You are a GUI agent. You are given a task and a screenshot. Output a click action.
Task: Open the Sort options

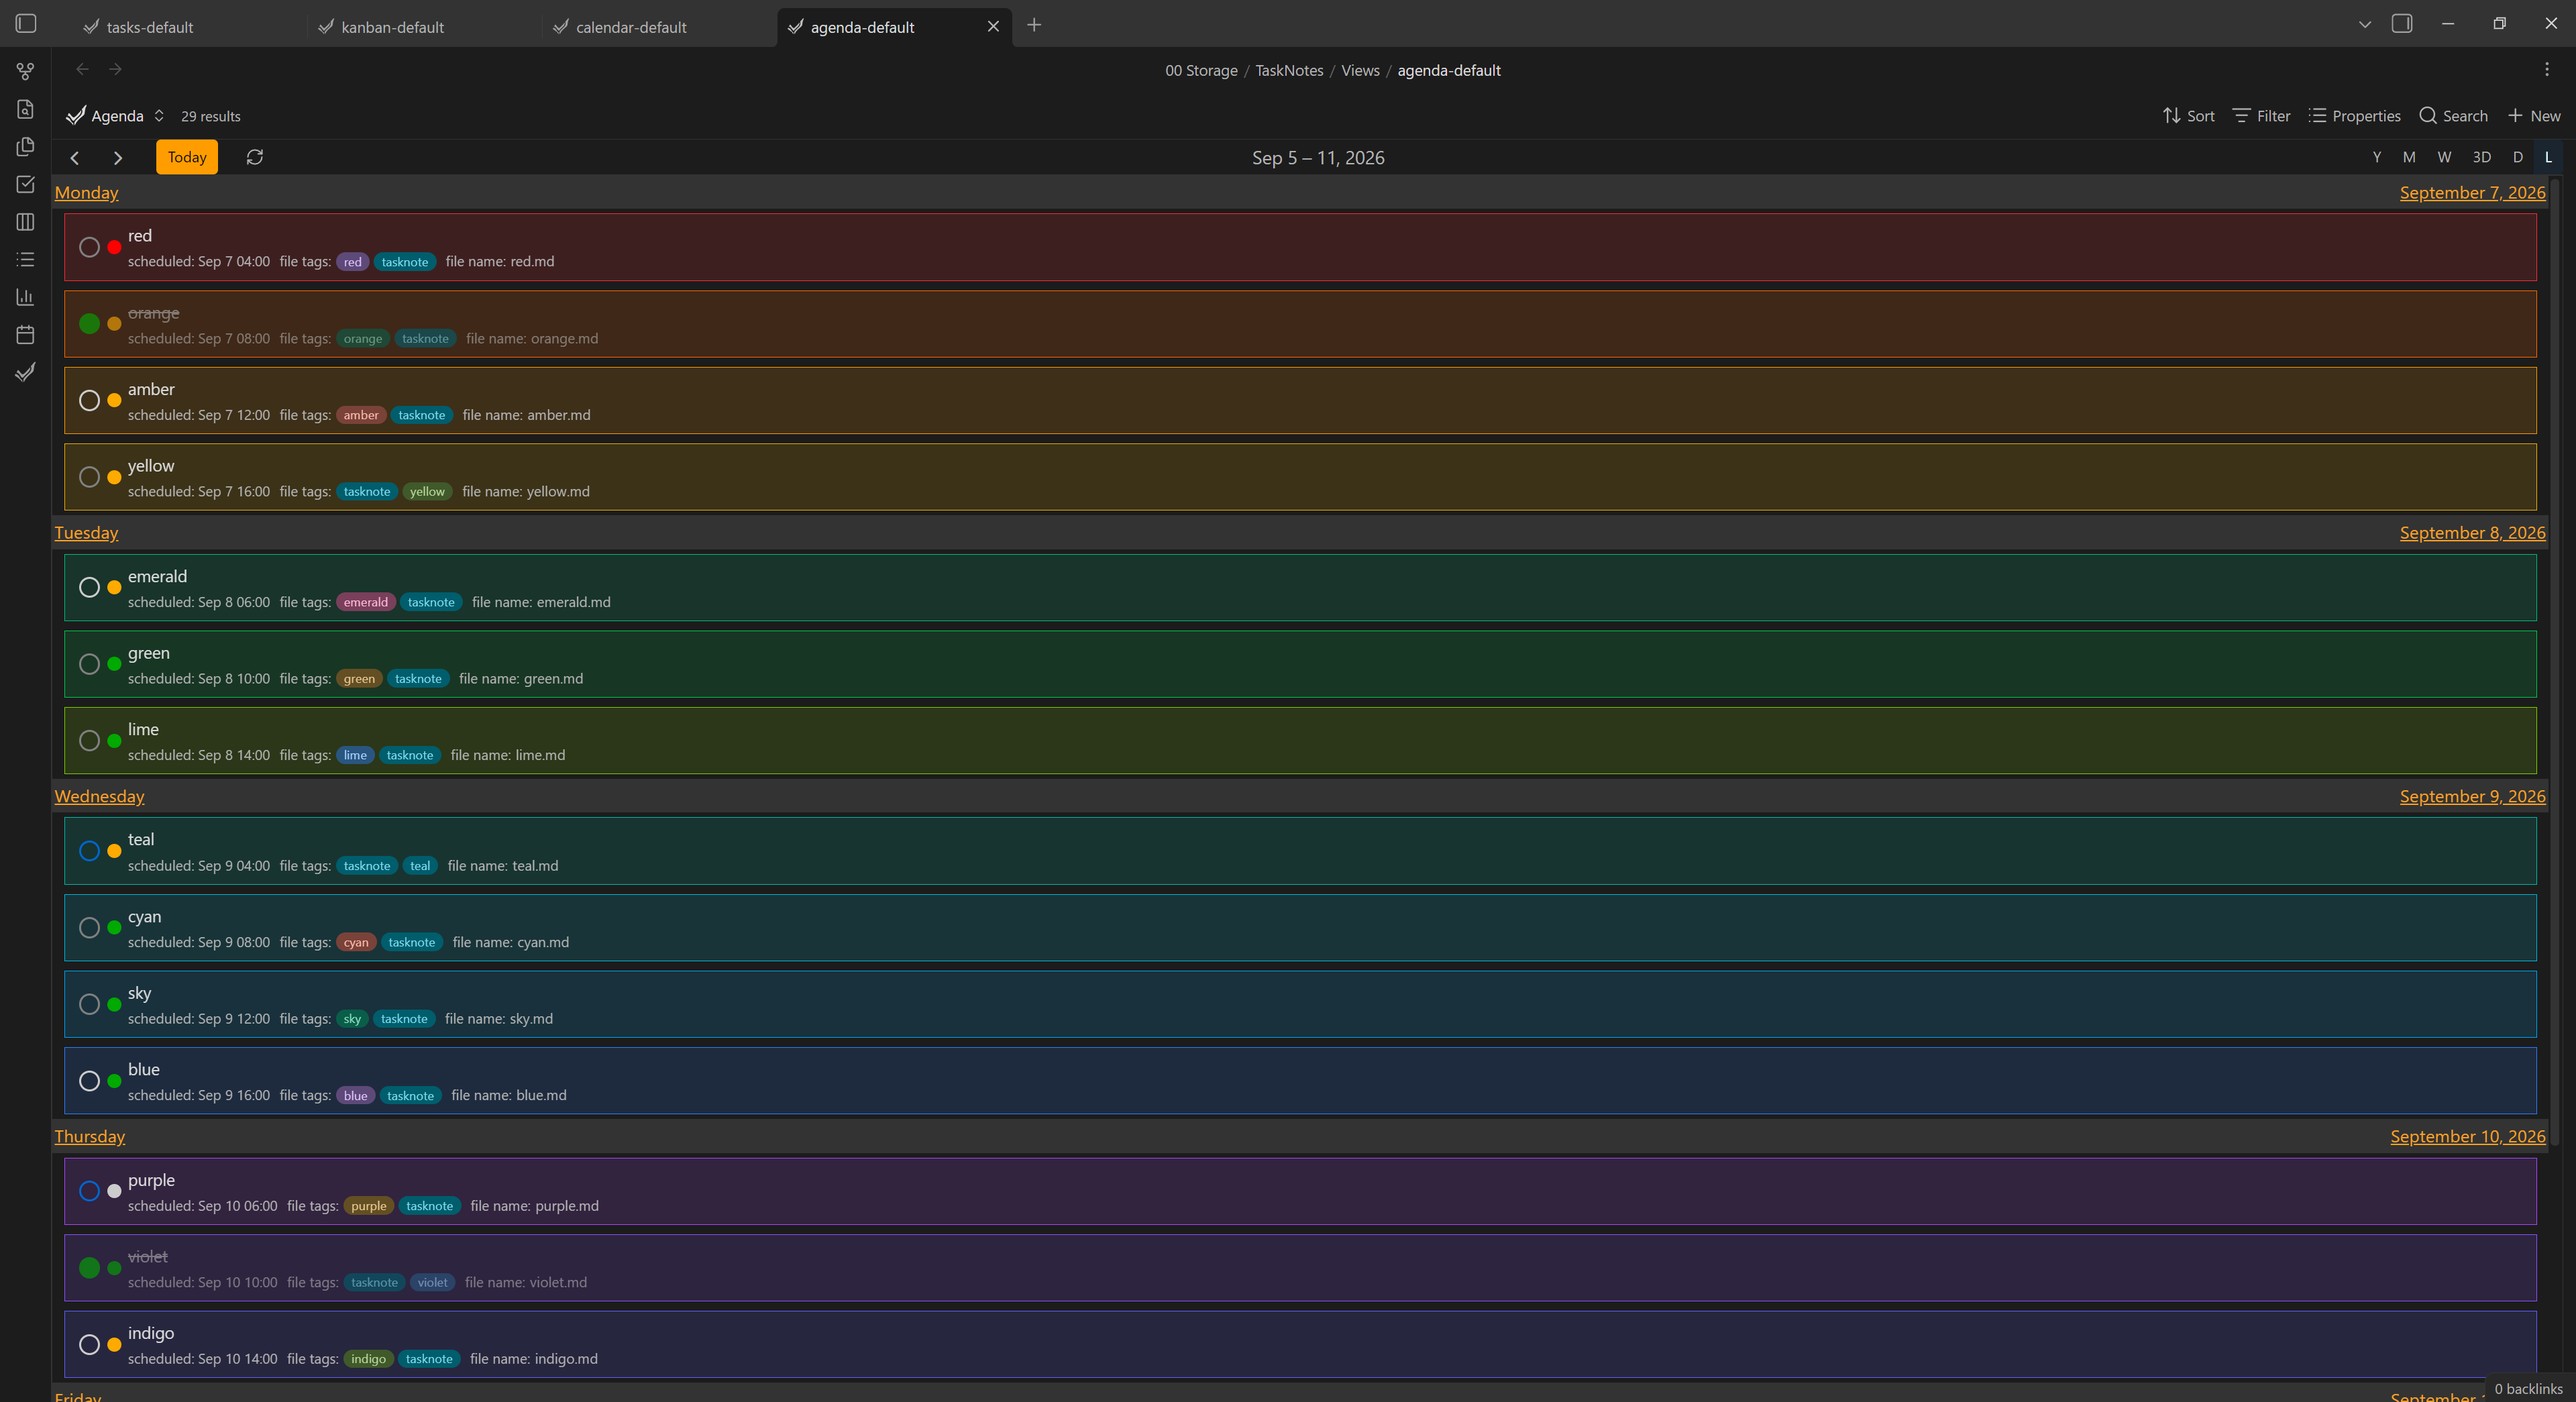pyautogui.click(x=2188, y=116)
